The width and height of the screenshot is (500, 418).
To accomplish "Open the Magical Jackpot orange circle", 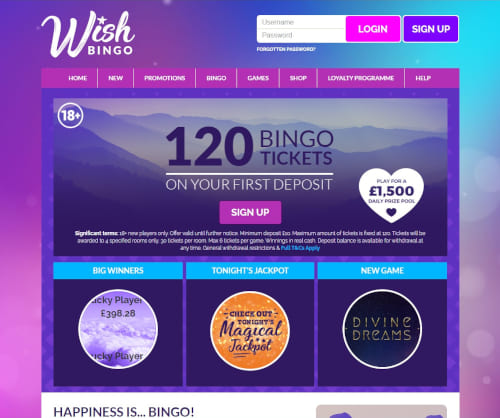I will [x=250, y=331].
